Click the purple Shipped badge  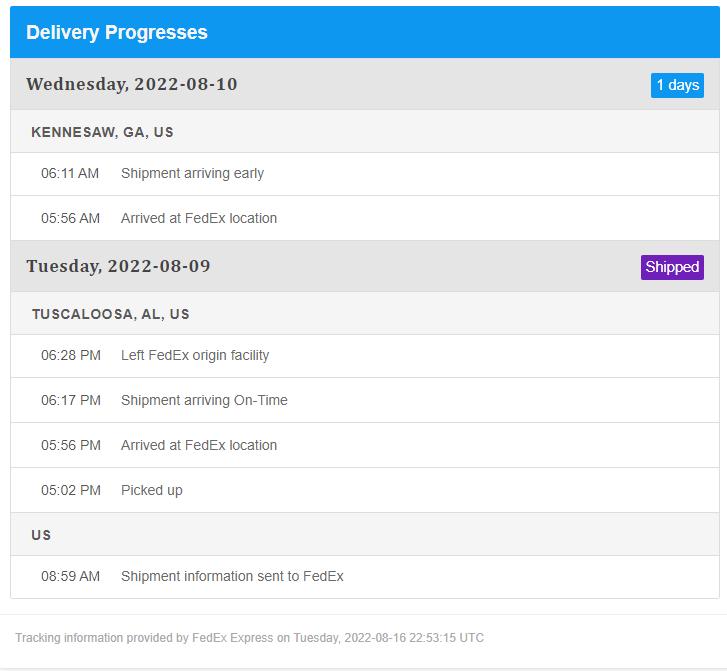672,267
